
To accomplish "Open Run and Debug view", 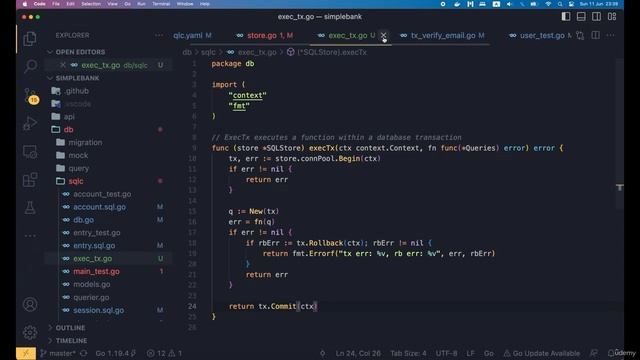I will click(x=30, y=123).
